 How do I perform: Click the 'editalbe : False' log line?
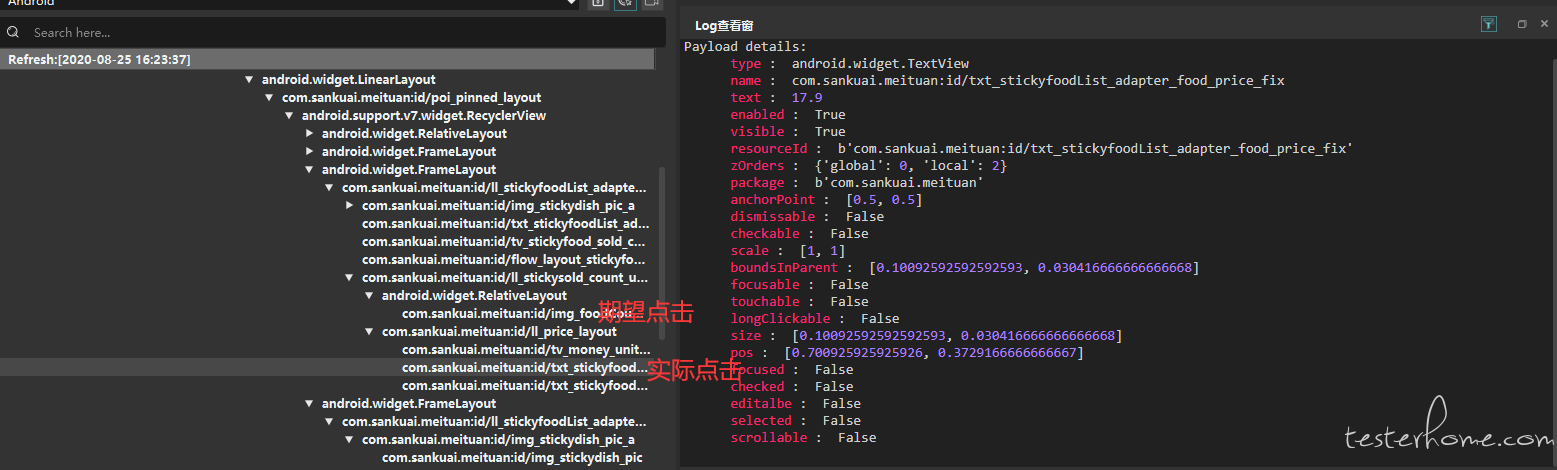click(x=795, y=403)
